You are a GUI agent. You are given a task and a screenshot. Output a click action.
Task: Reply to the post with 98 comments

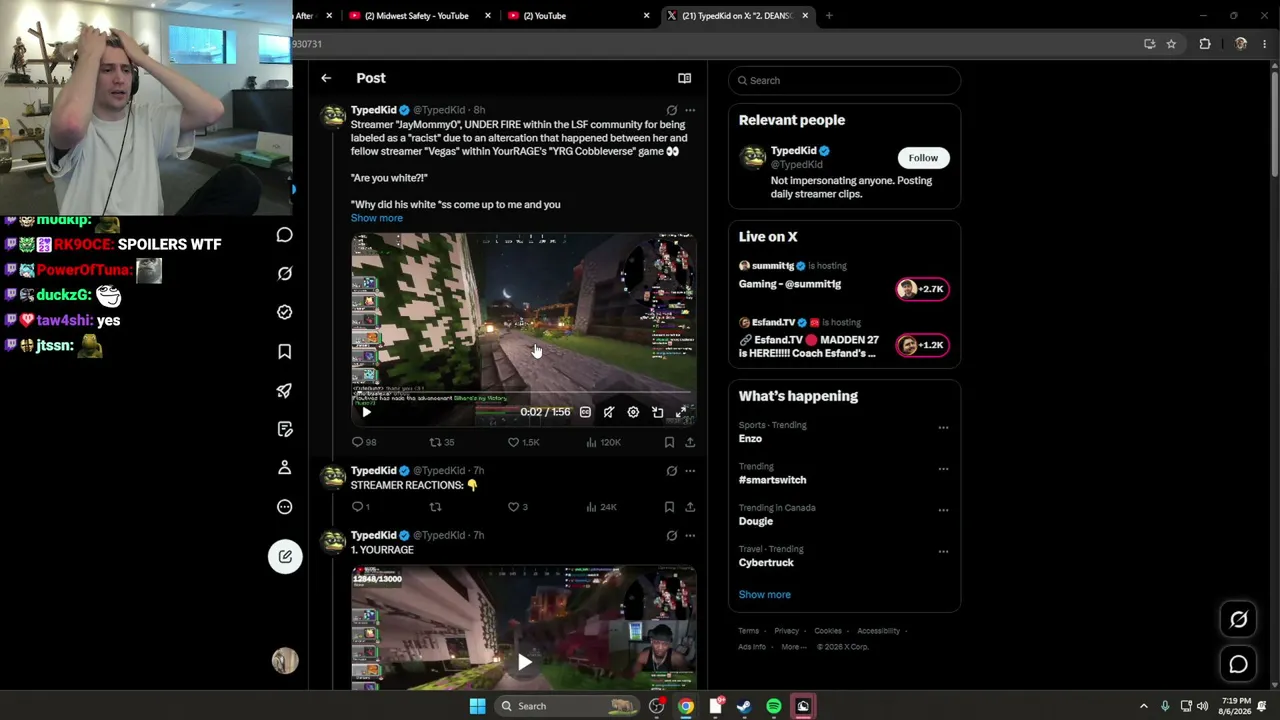click(364, 442)
